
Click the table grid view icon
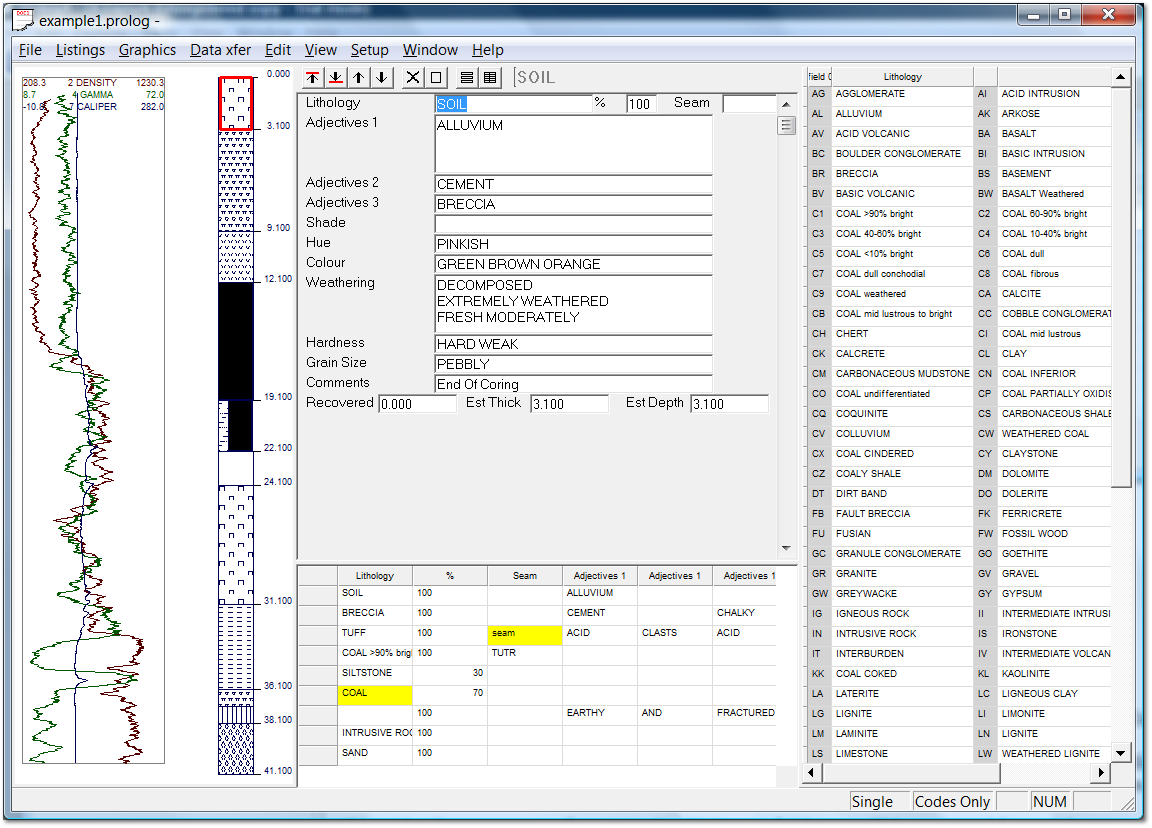490,78
